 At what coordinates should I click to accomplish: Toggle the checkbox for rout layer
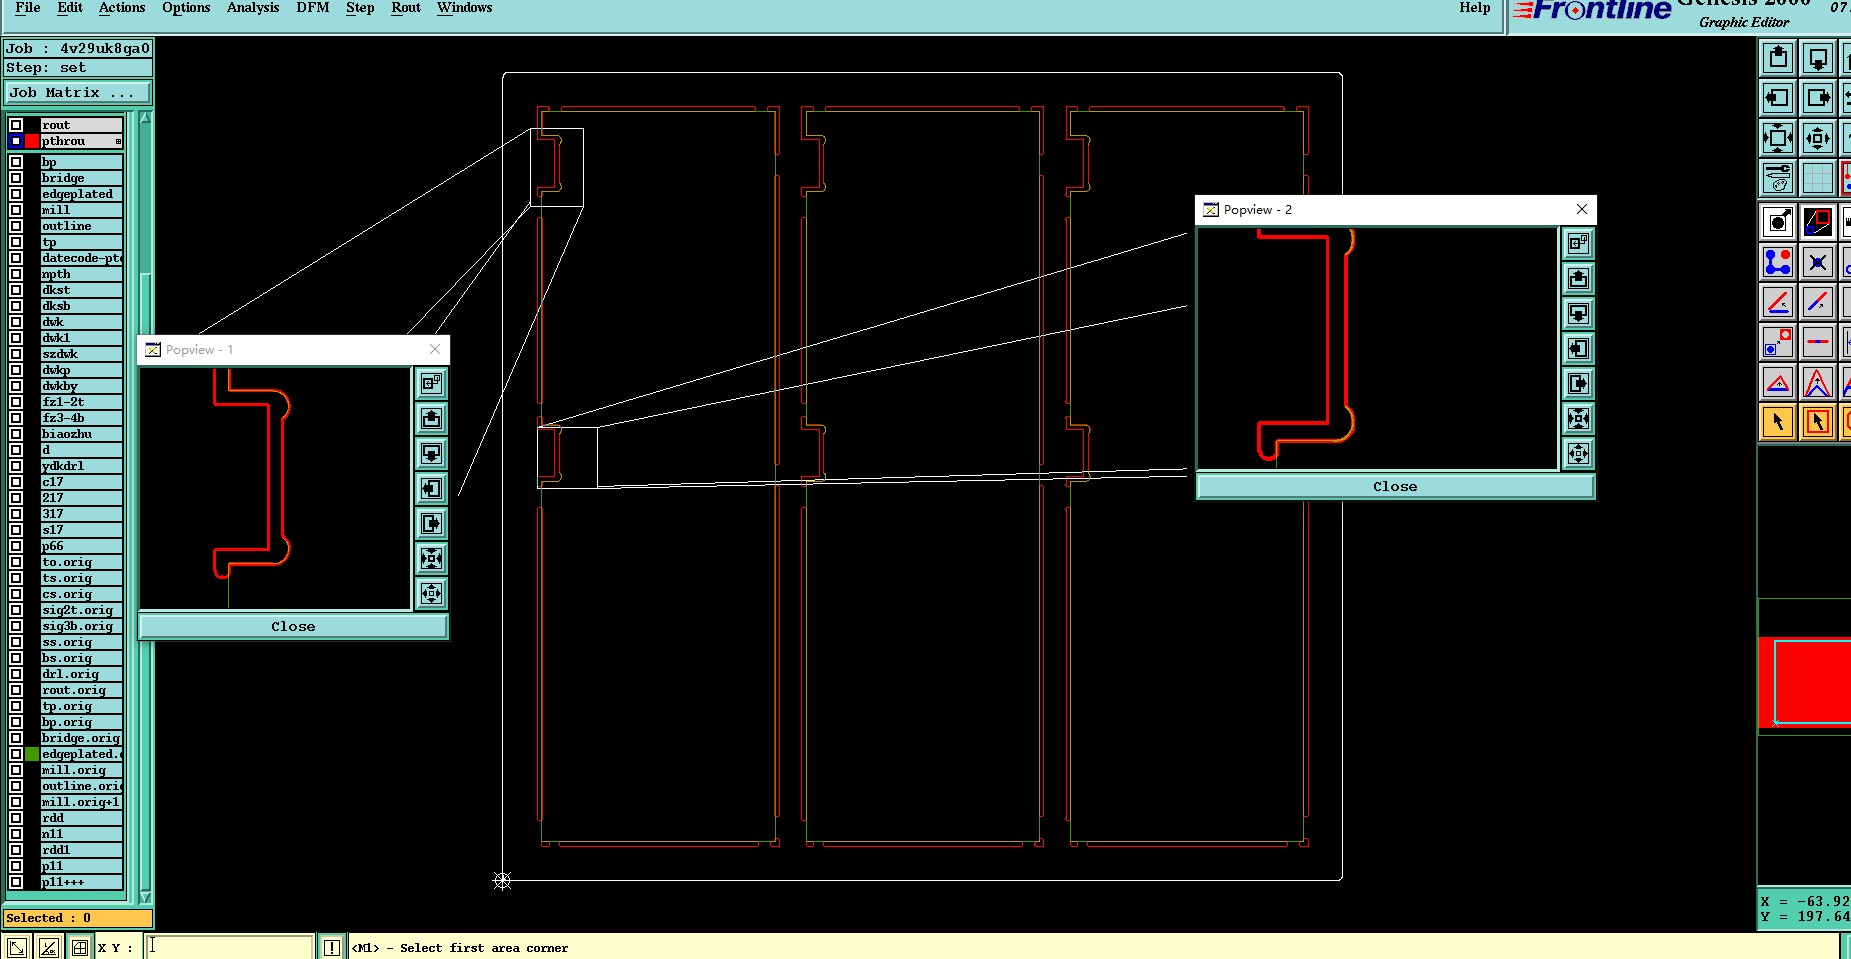(16, 125)
